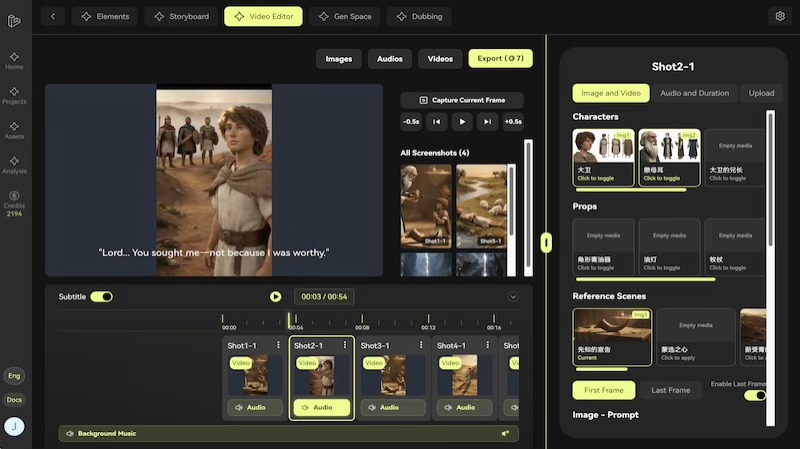Toggle the 大卫 character card
This screenshot has height=449, width=800.
[x=603, y=158]
